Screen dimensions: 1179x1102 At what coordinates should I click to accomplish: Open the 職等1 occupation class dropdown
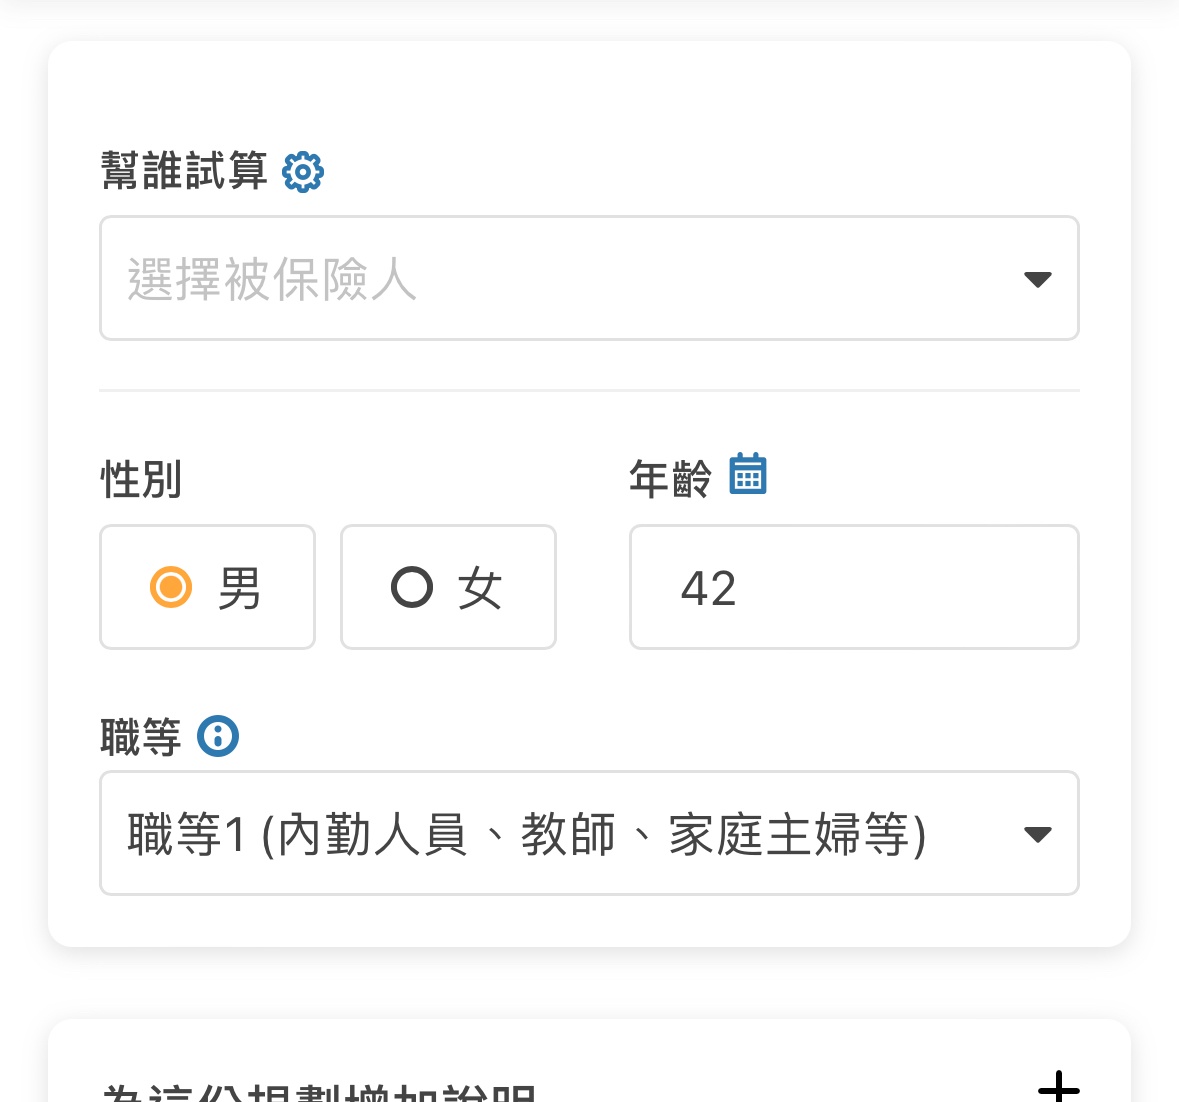tap(588, 833)
